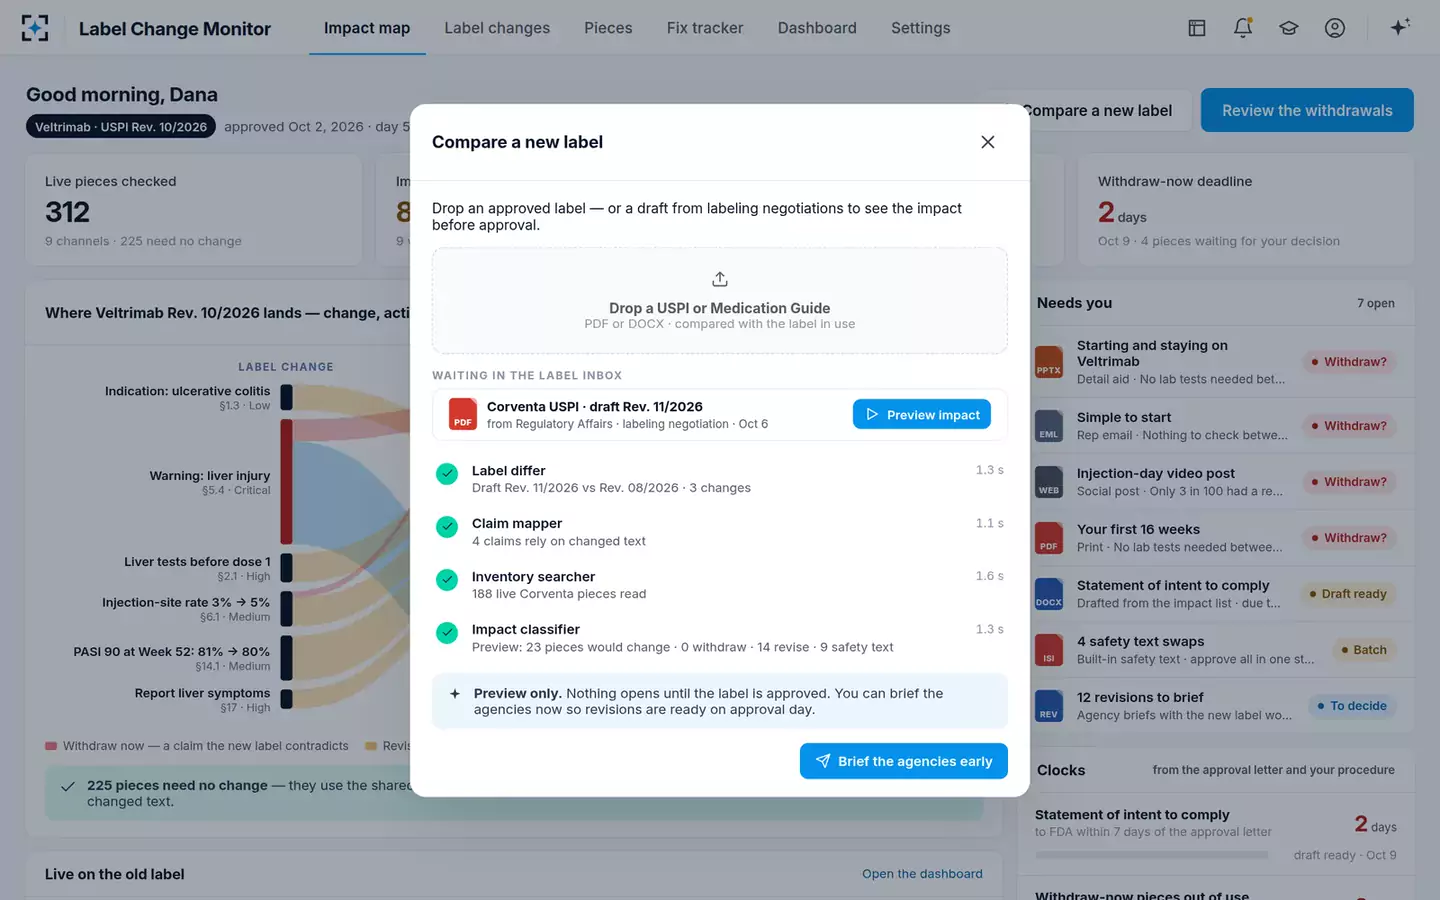Open notifications bell icon

1243,28
